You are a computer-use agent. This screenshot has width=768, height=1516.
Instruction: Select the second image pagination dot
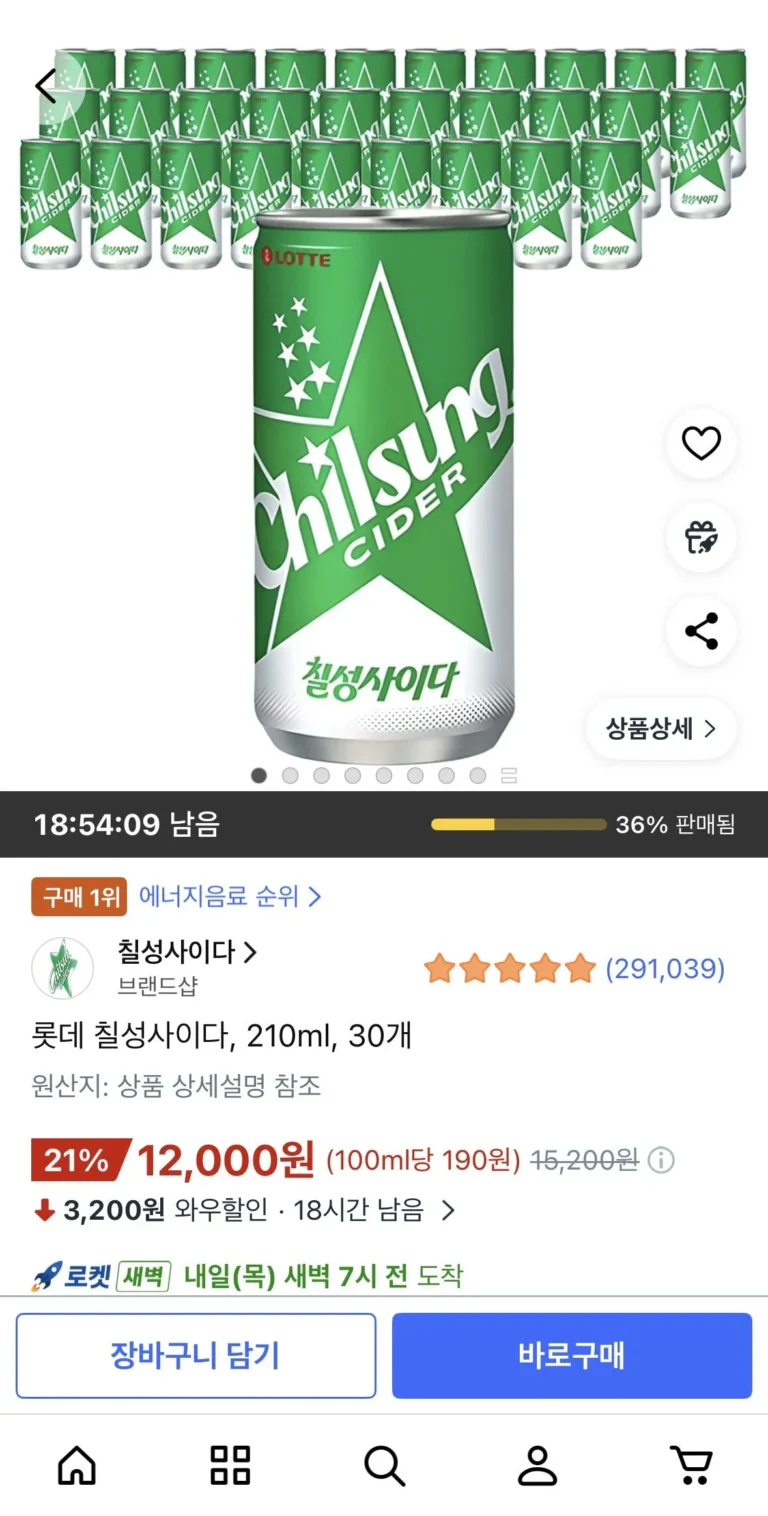290,775
